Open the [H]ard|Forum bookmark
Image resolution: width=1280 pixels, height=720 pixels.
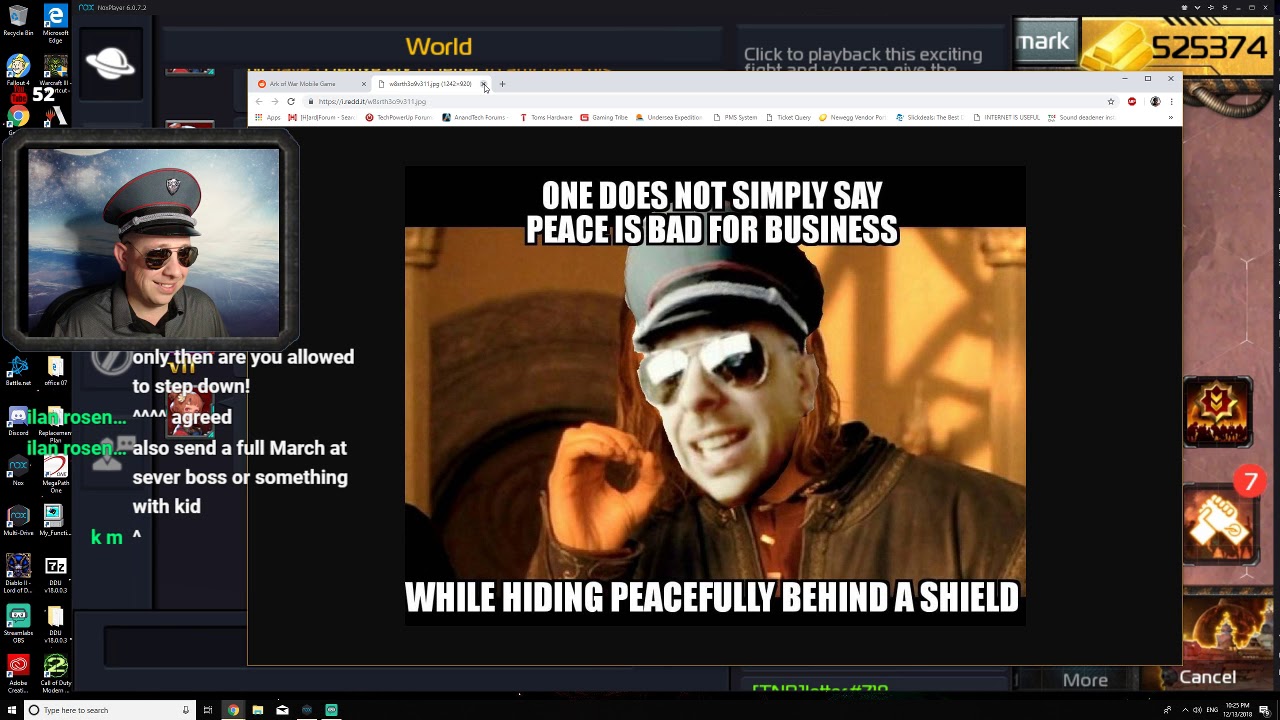pos(321,117)
